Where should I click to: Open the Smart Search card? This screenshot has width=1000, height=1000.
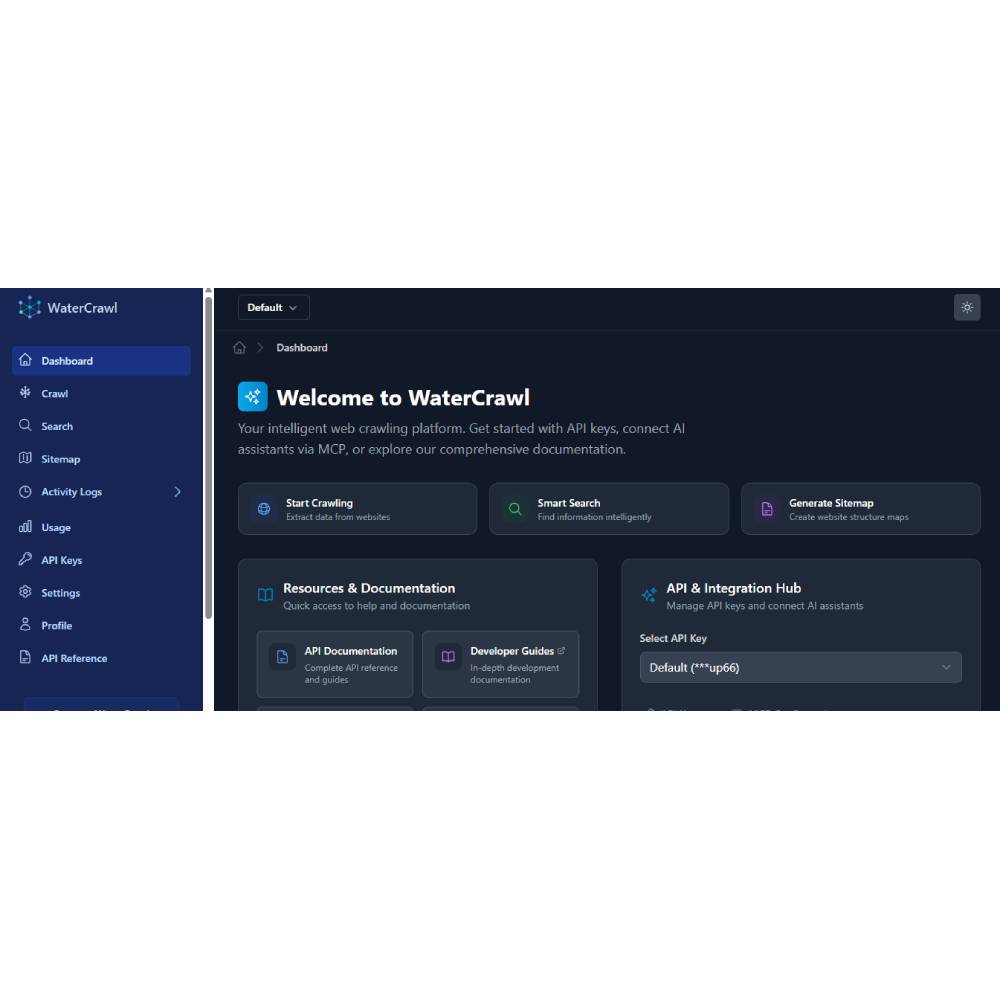click(x=609, y=508)
